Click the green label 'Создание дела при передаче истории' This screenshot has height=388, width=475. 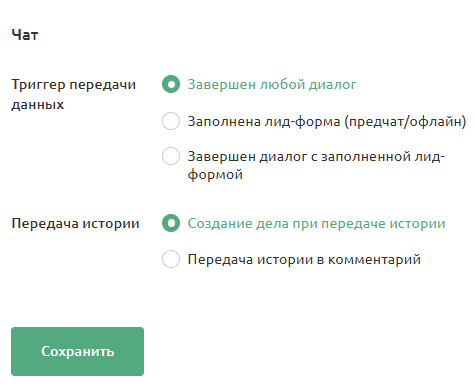(316, 223)
